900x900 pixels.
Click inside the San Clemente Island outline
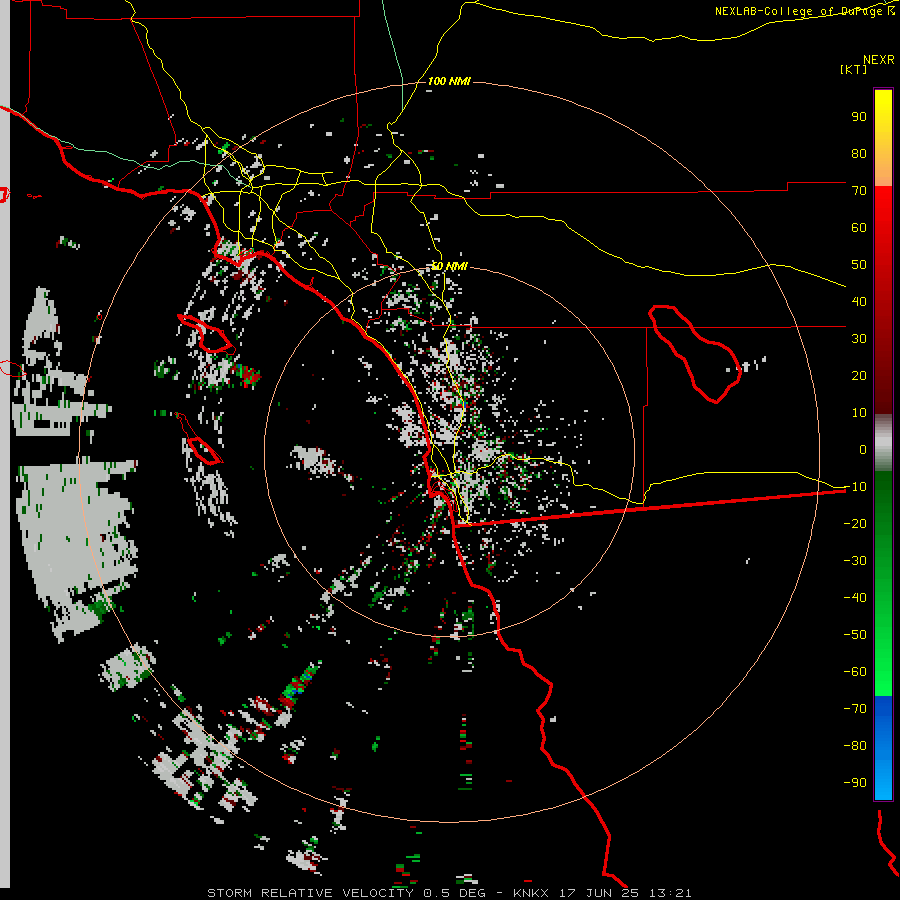(x=203, y=451)
